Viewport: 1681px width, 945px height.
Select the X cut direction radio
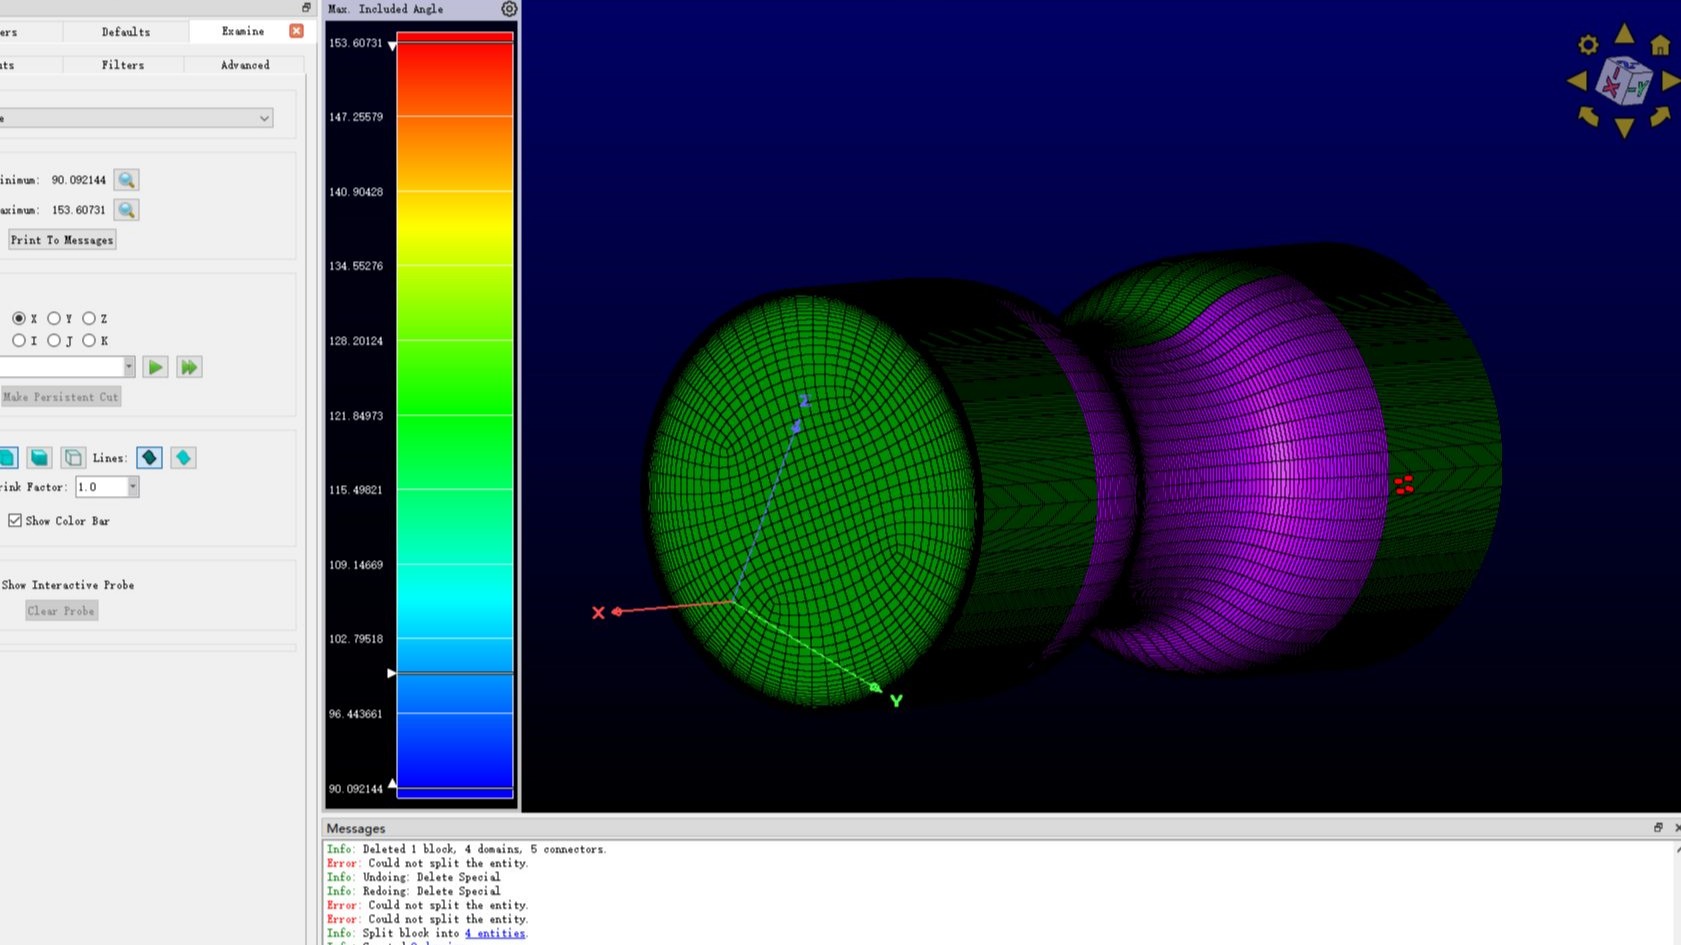(19, 318)
